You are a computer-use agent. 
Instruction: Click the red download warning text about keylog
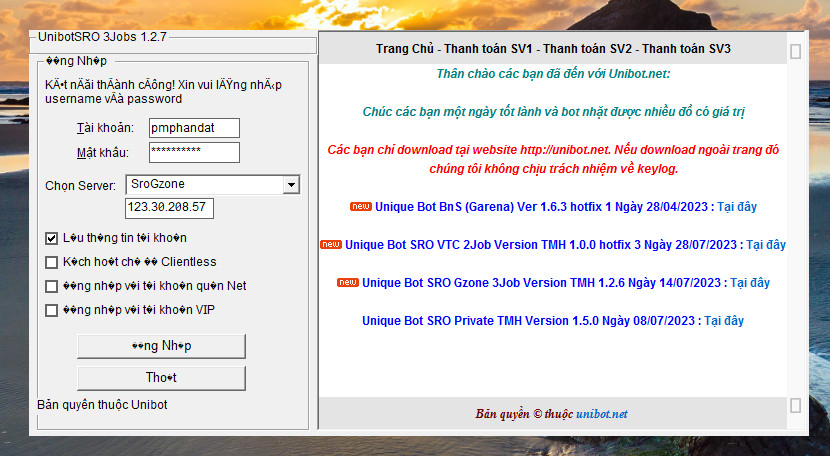click(x=553, y=159)
